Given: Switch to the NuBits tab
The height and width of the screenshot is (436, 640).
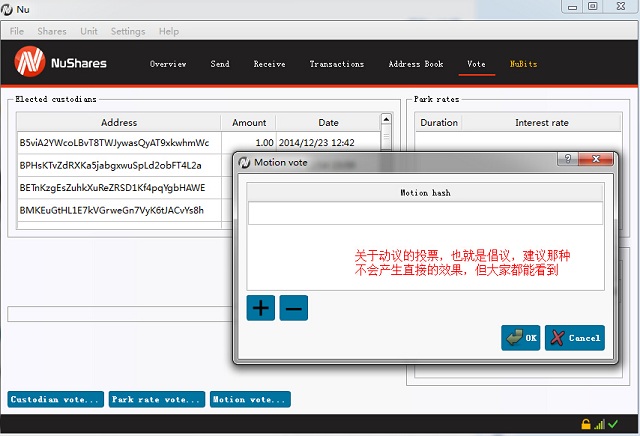Looking at the screenshot, I should pos(523,64).
